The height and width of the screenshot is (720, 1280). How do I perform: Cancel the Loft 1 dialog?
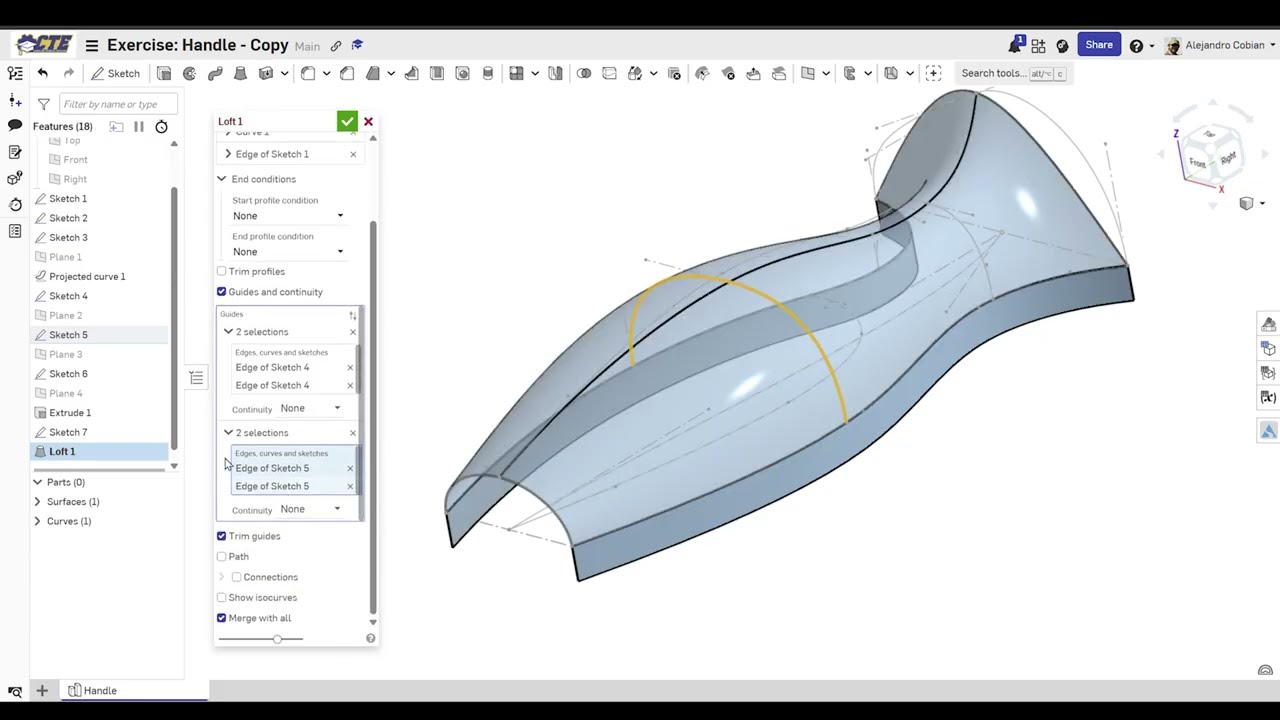pyautogui.click(x=368, y=121)
